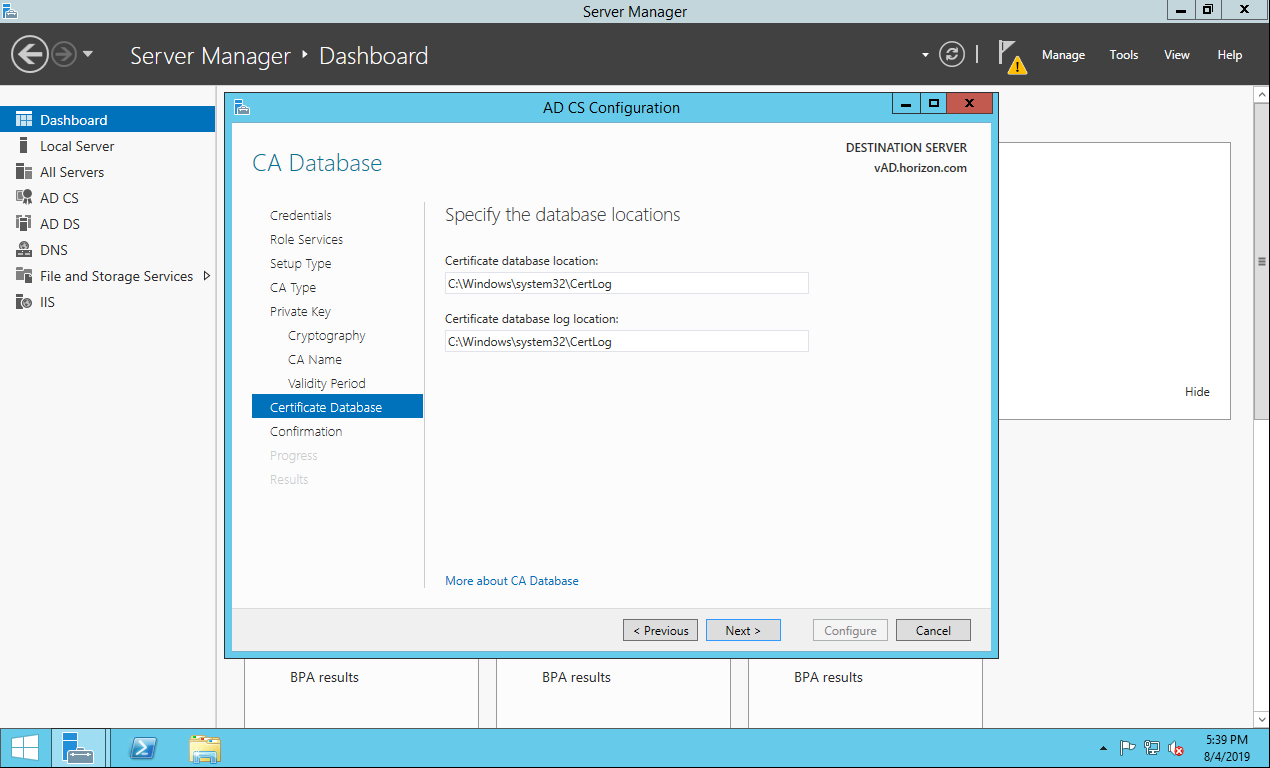Screen dimensions: 1270x768
Task: Launch PowerShell from the taskbar
Action: [143, 748]
